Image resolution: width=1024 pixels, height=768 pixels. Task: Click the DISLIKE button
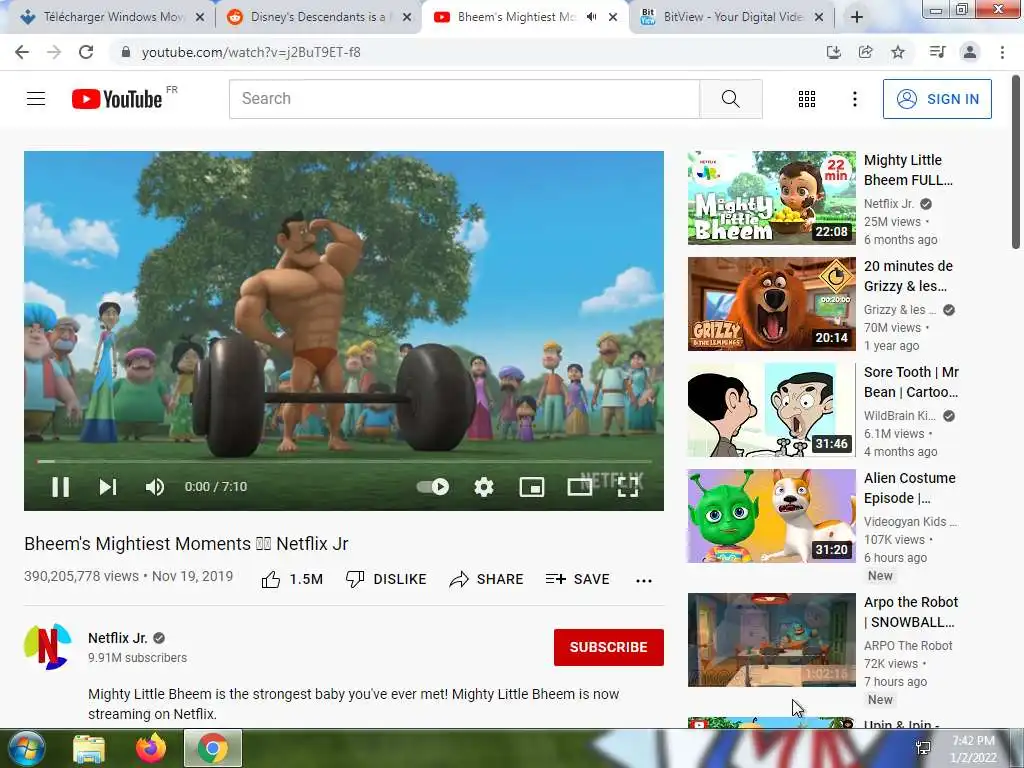(x=386, y=579)
